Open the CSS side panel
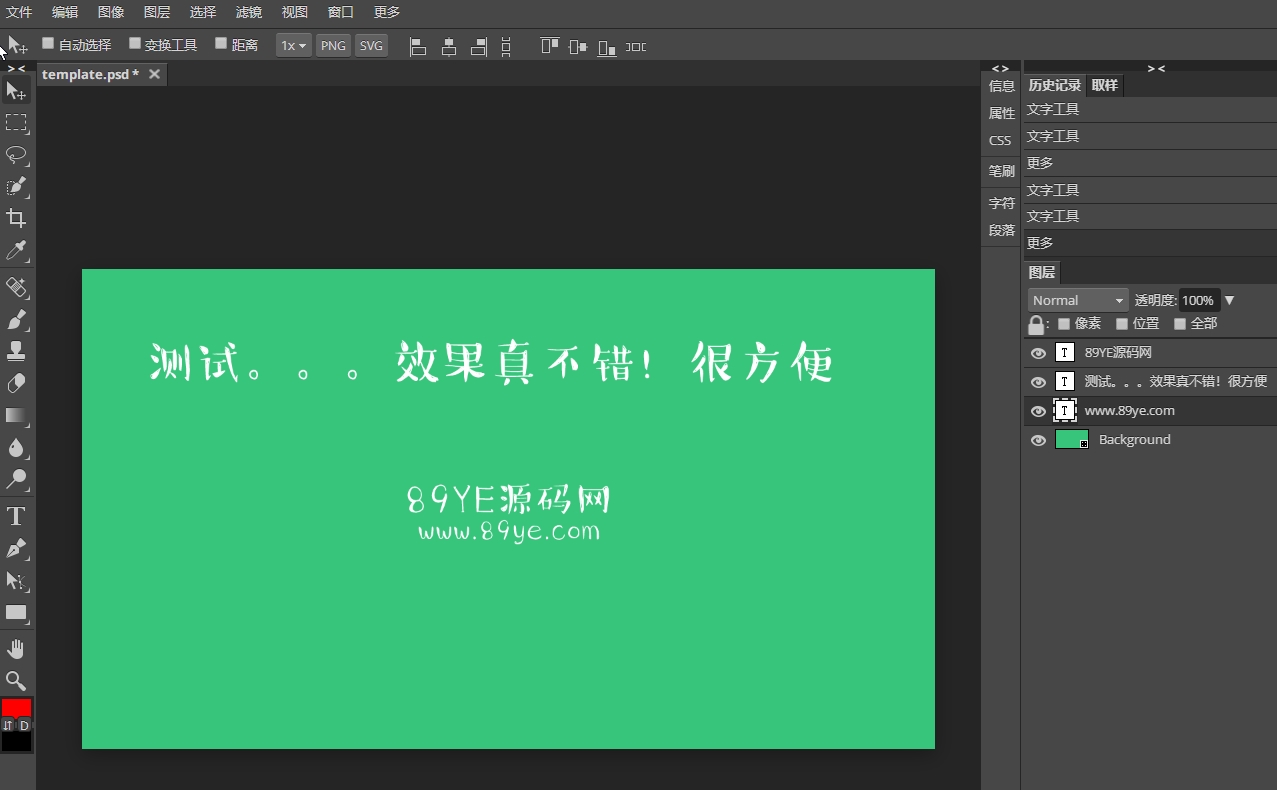The height and width of the screenshot is (790, 1277). pos(1001,141)
